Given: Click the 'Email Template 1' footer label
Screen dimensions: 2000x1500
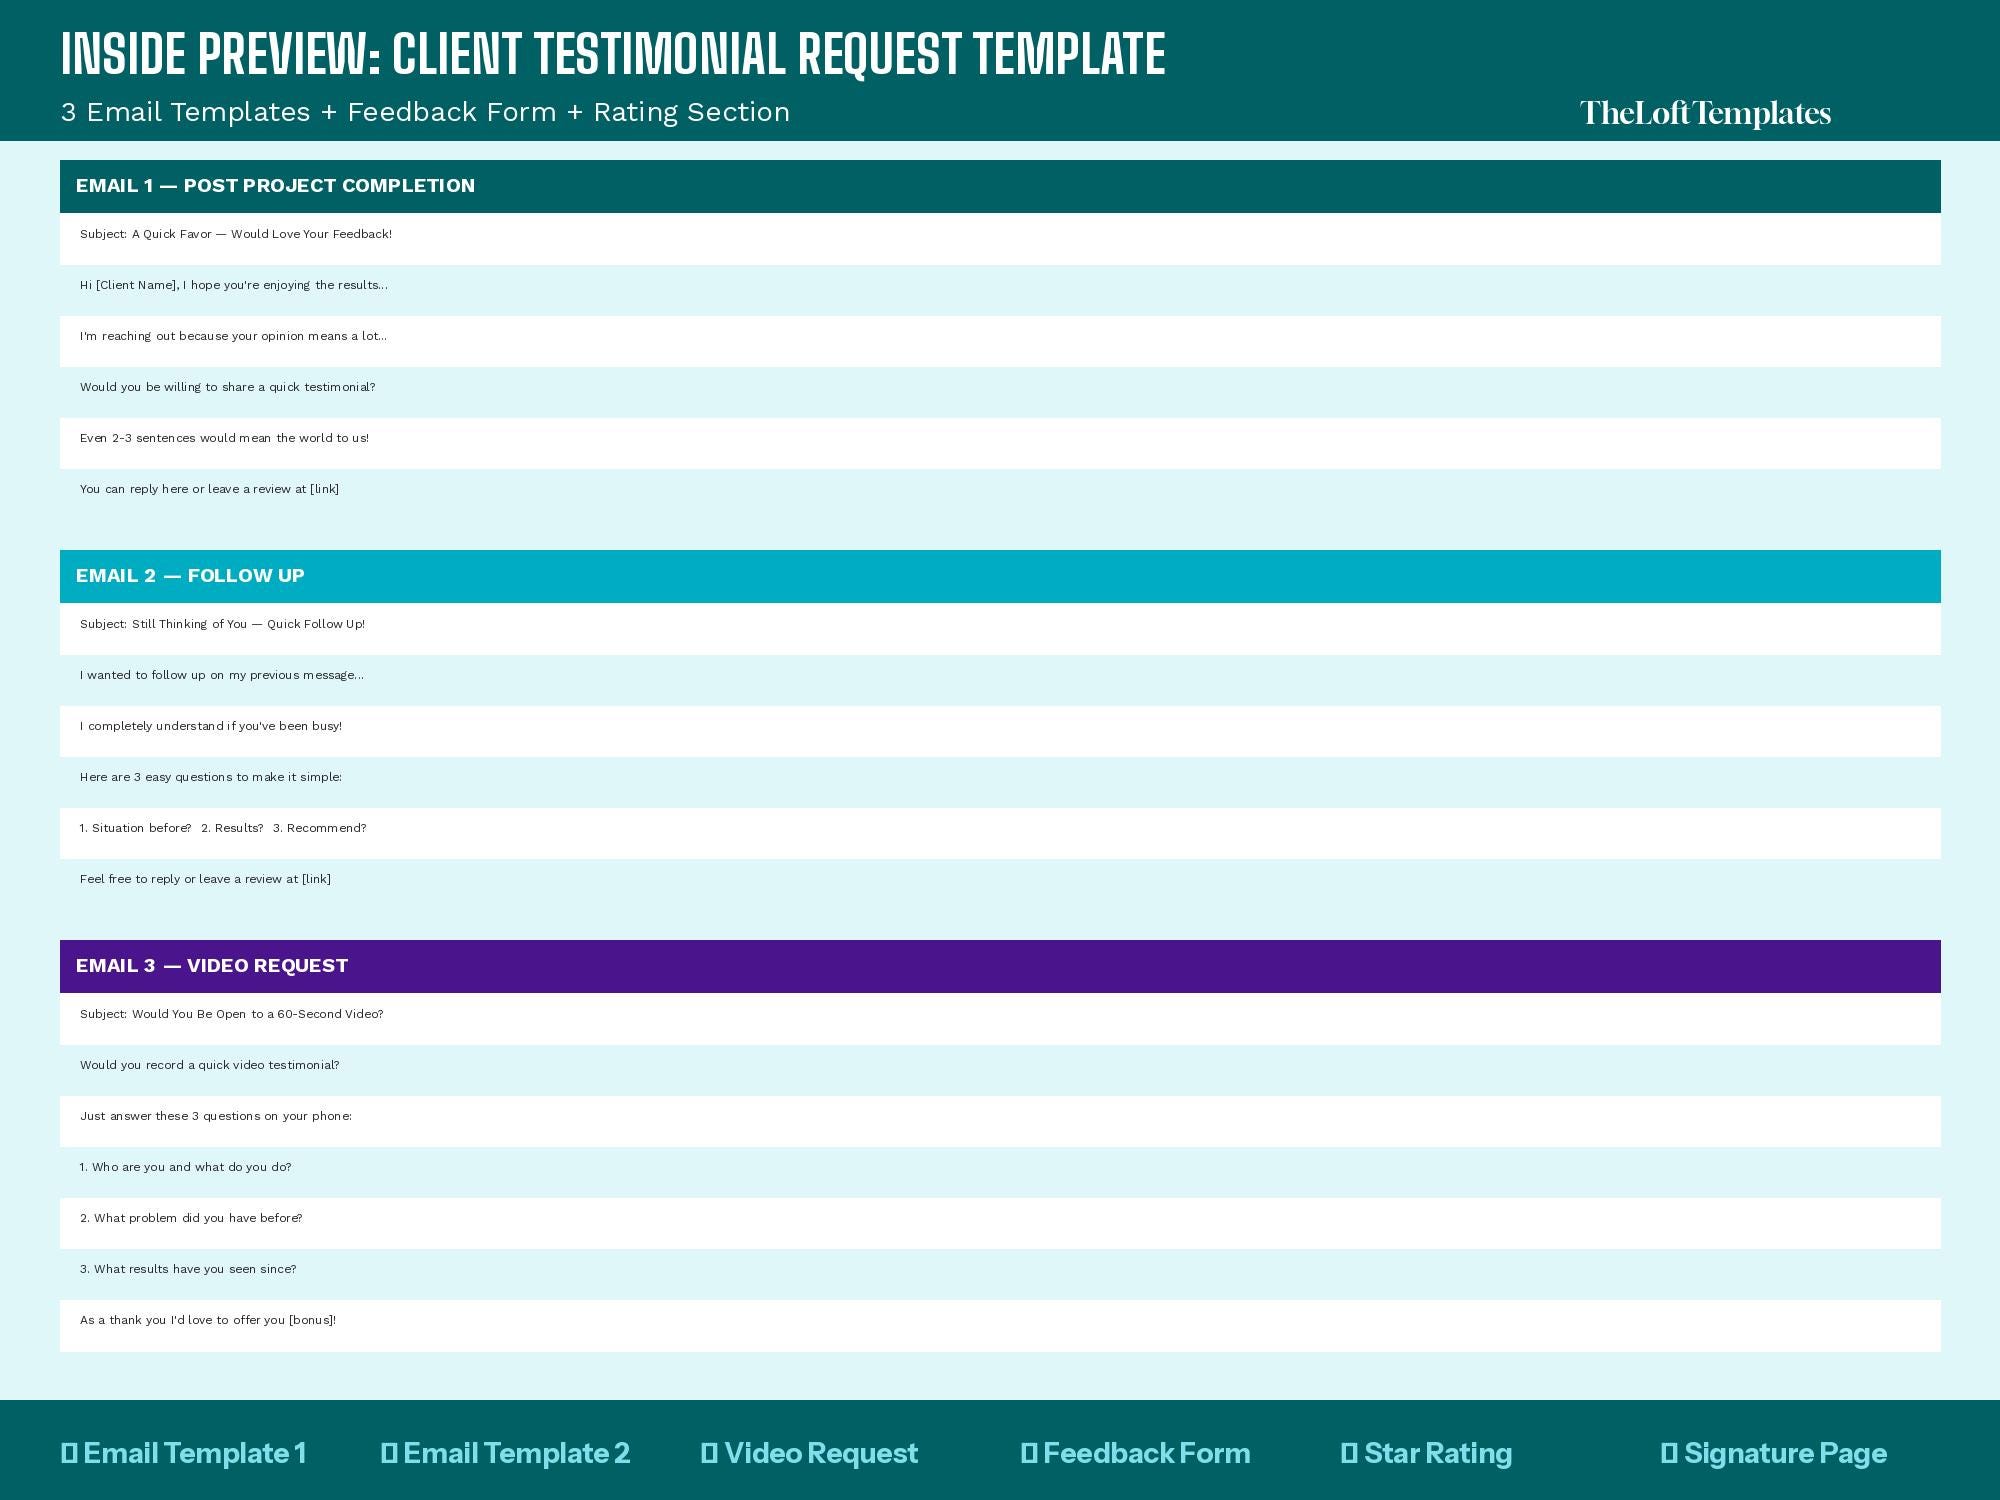Looking at the screenshot, I should 184,1453.
